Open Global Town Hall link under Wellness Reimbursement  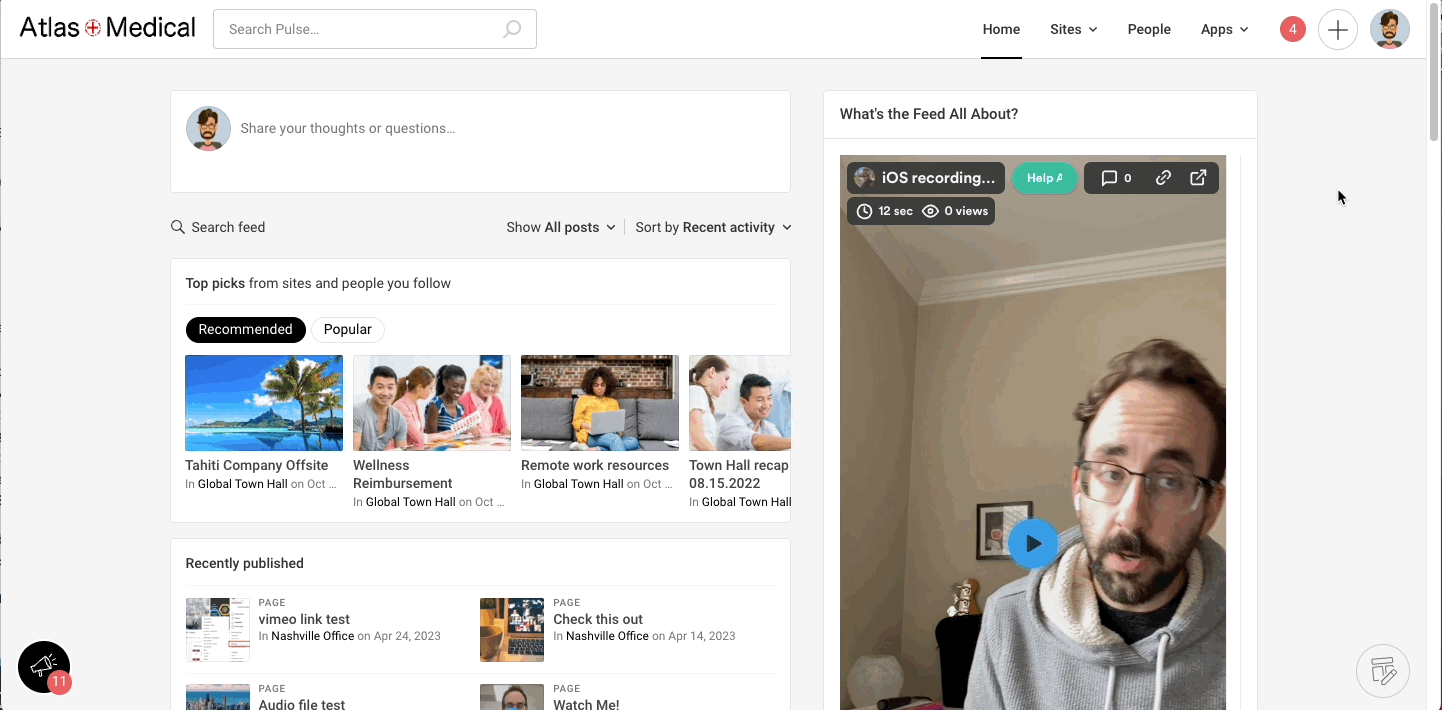(x=411, y=502)
